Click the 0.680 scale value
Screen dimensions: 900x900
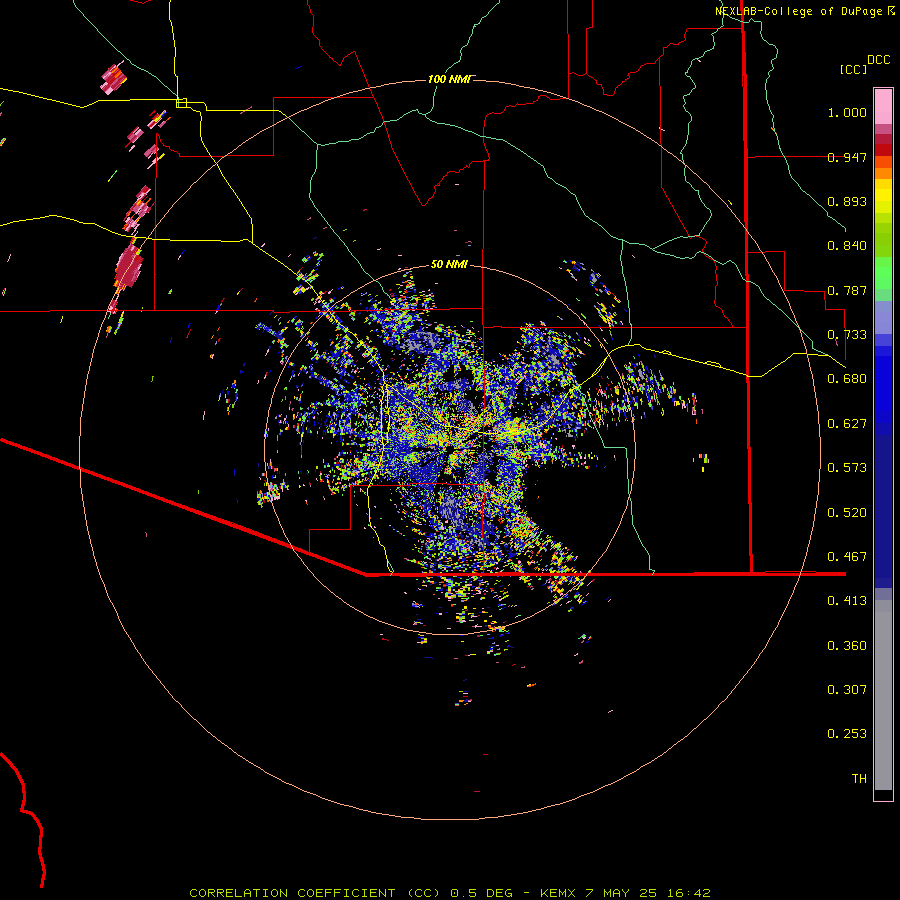(x=847, y=379)
